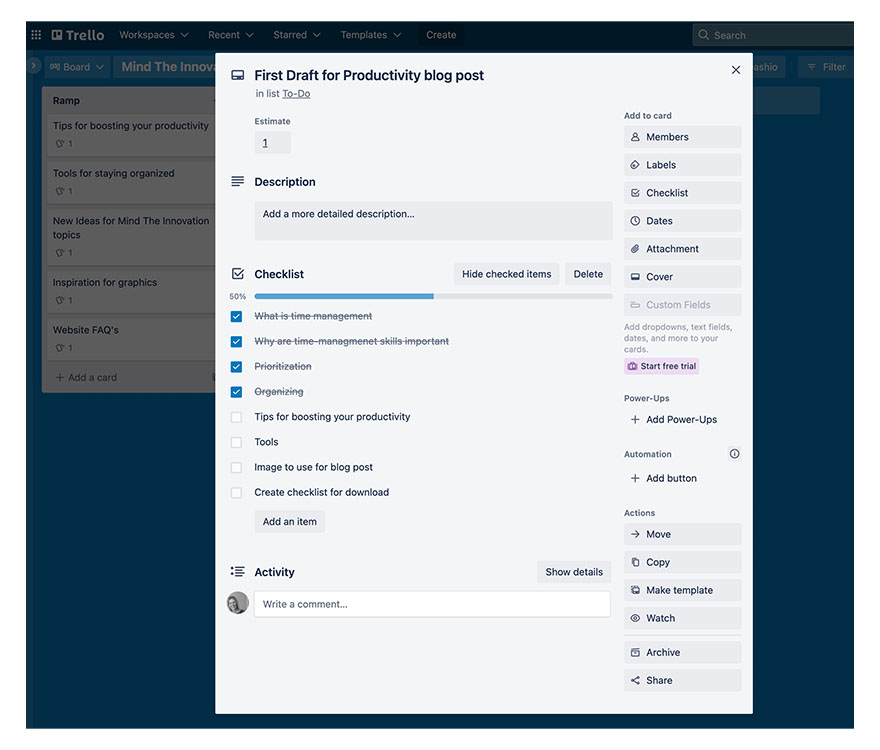Open the Recent menu
The width and height of the screenshot is (880, 750).
(231, 35)
